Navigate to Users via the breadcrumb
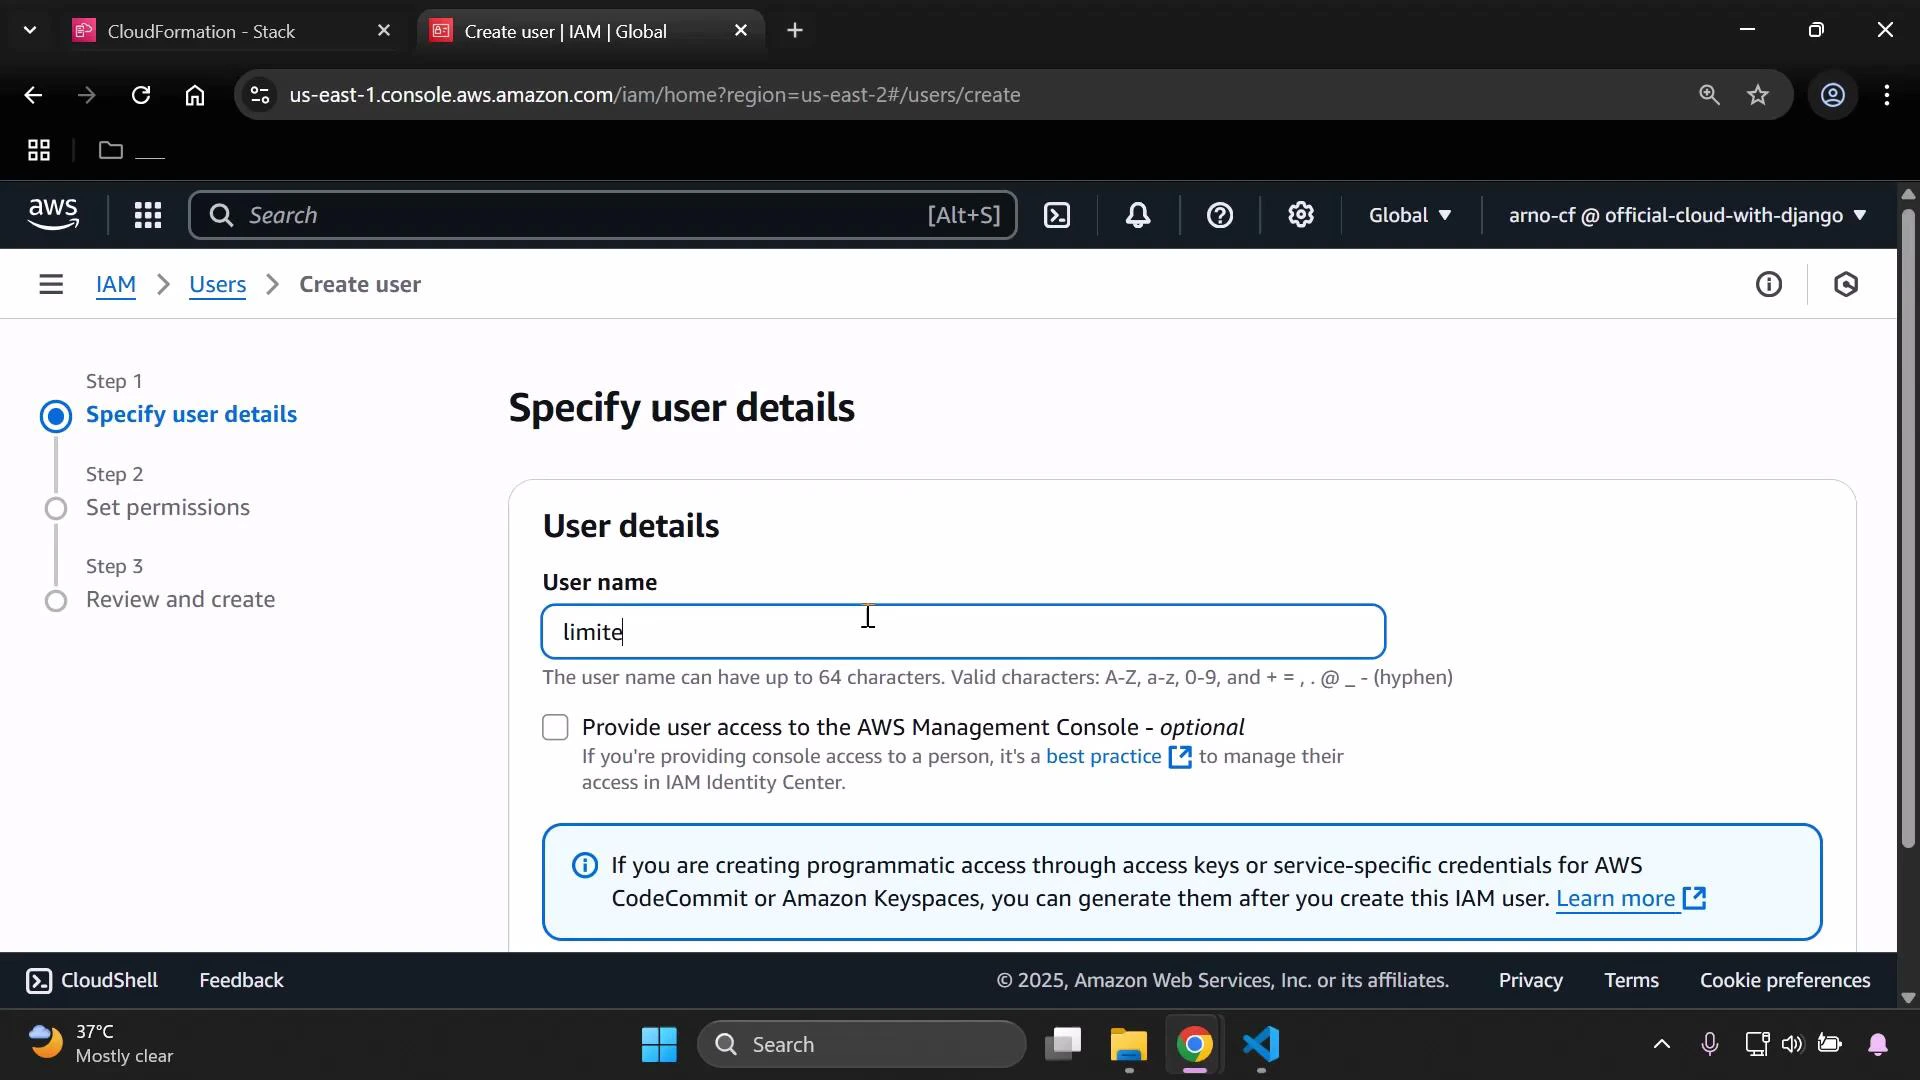The image size is (1920, 1080). coord(218,284)
